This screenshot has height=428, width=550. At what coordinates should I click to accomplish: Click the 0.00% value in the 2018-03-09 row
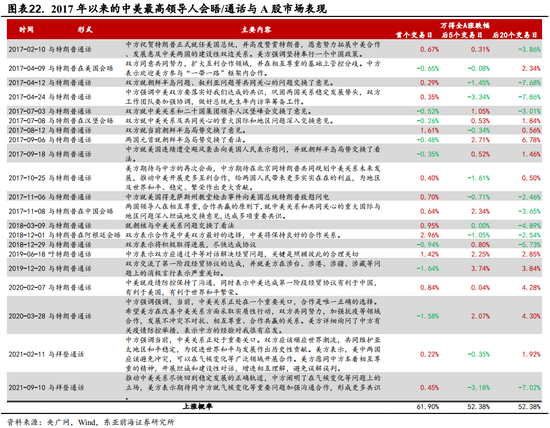tap(480, 226)
